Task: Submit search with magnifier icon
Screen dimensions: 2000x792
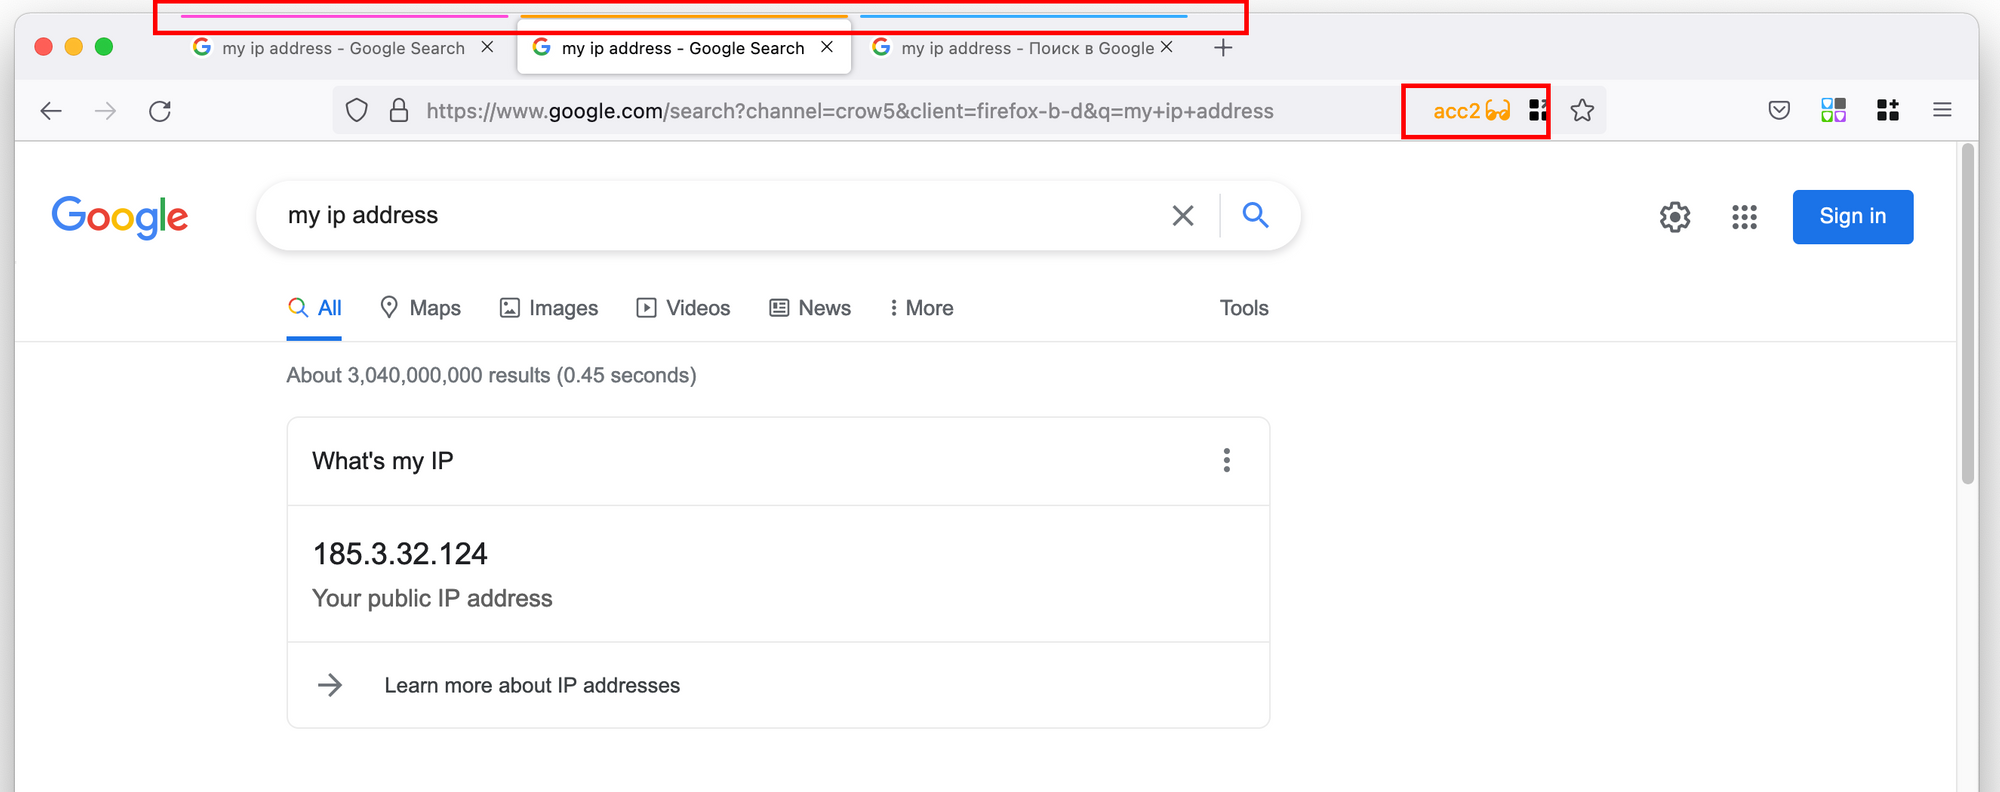Action: pyautogui.click(x=1255, y=215)
